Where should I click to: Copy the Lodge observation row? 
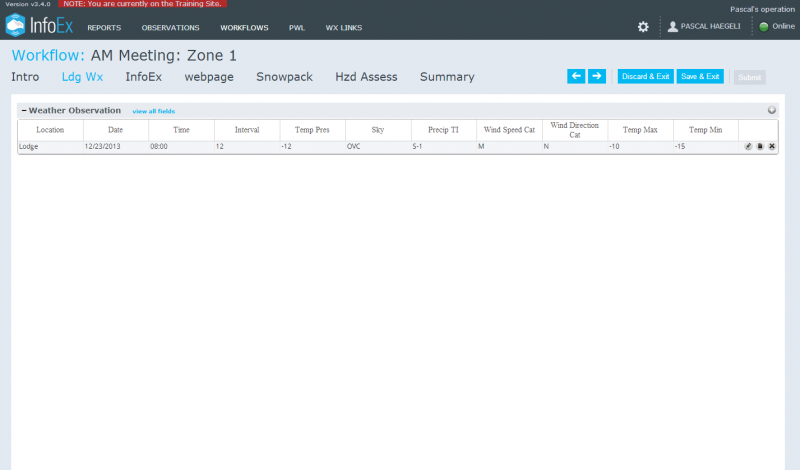pos(760,146)
